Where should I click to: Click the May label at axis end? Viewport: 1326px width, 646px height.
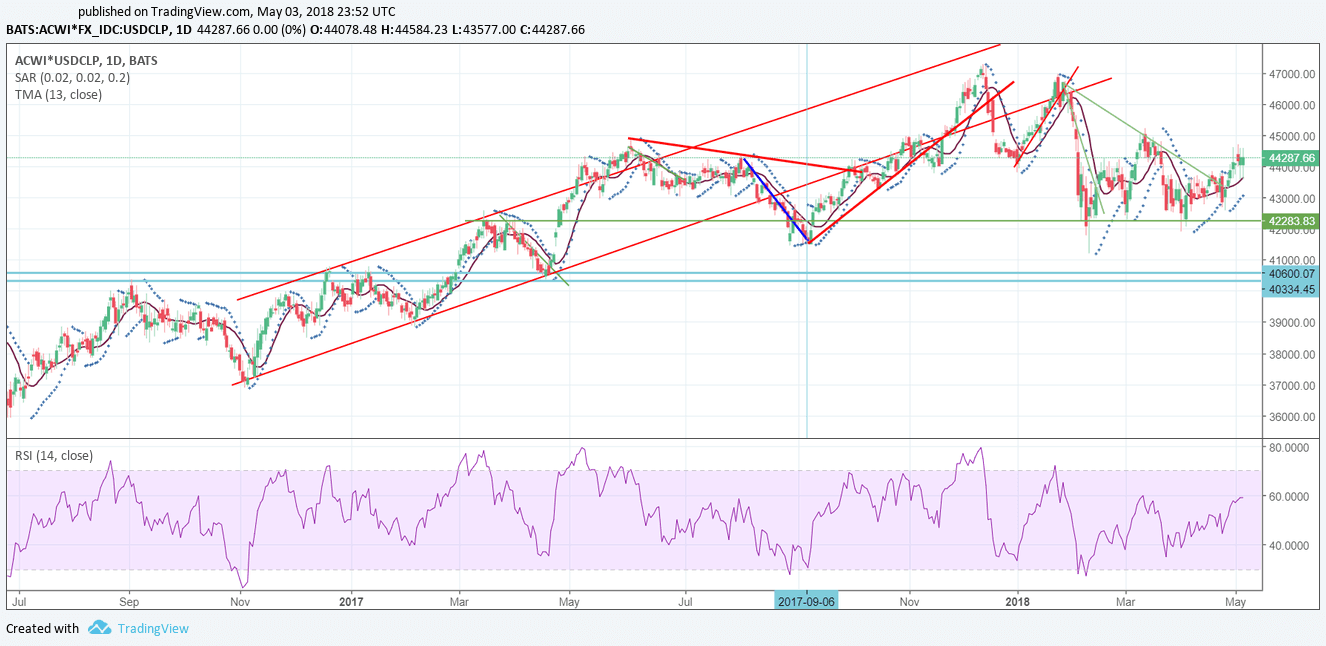click(1235, 602)
